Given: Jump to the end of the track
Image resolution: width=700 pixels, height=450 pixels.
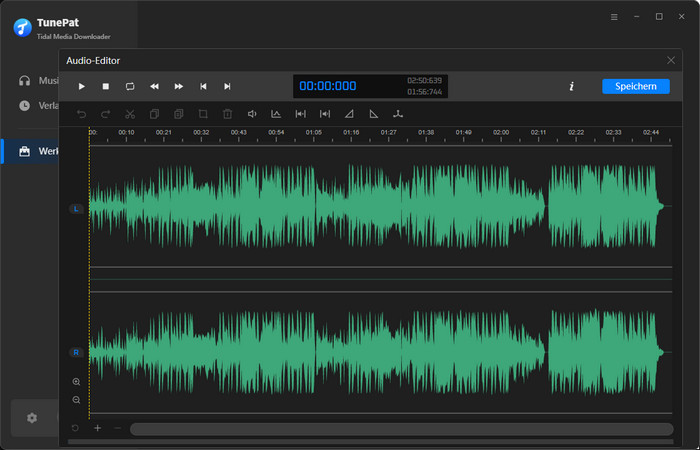Looking at the screenshot, I should (x=227, y=87).
